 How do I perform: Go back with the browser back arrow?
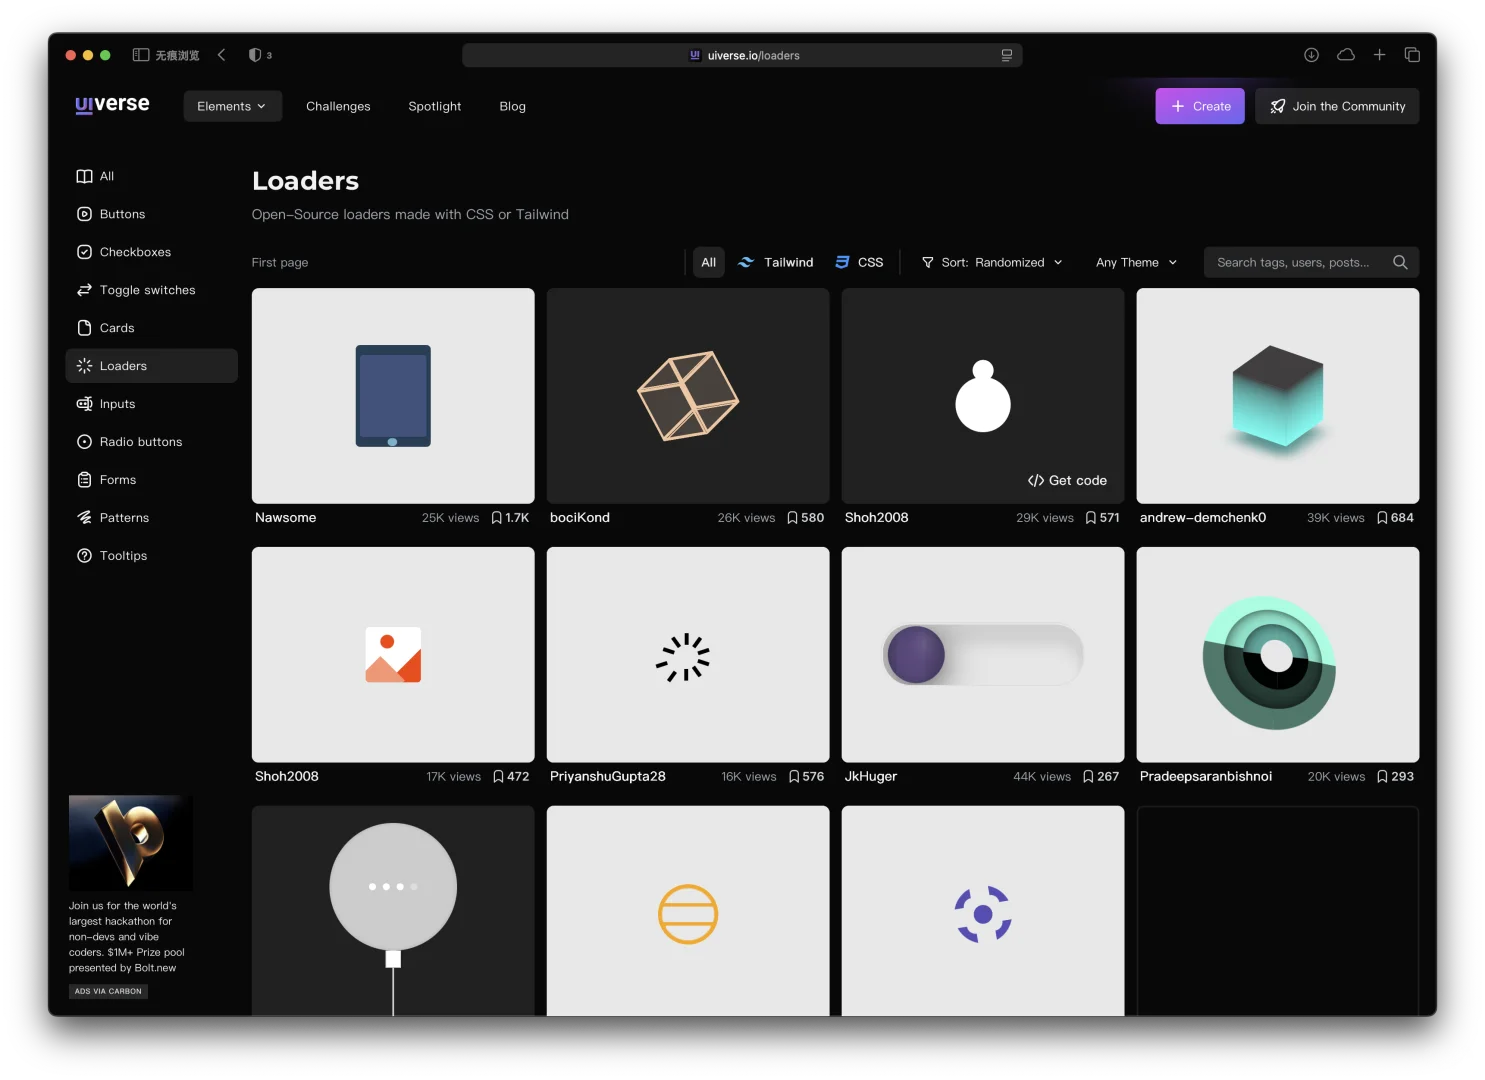pos(222,55)
